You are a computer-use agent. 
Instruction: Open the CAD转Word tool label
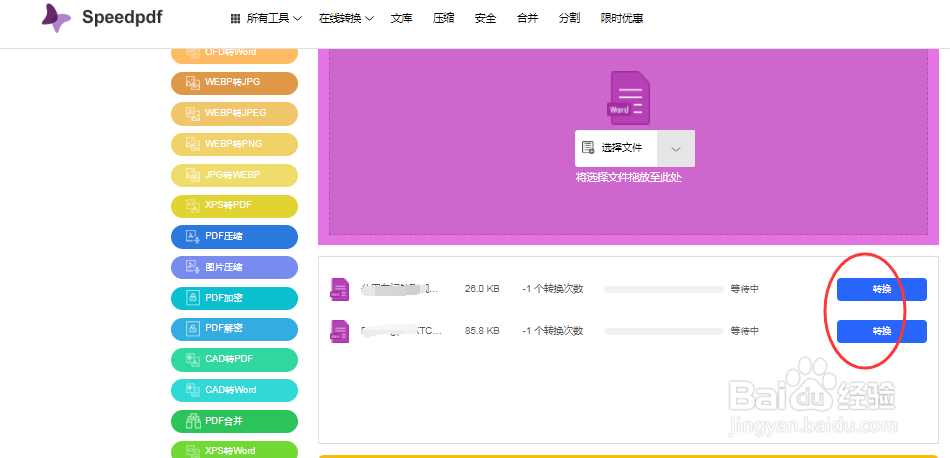pyautogui.click(x=231, y=390)
